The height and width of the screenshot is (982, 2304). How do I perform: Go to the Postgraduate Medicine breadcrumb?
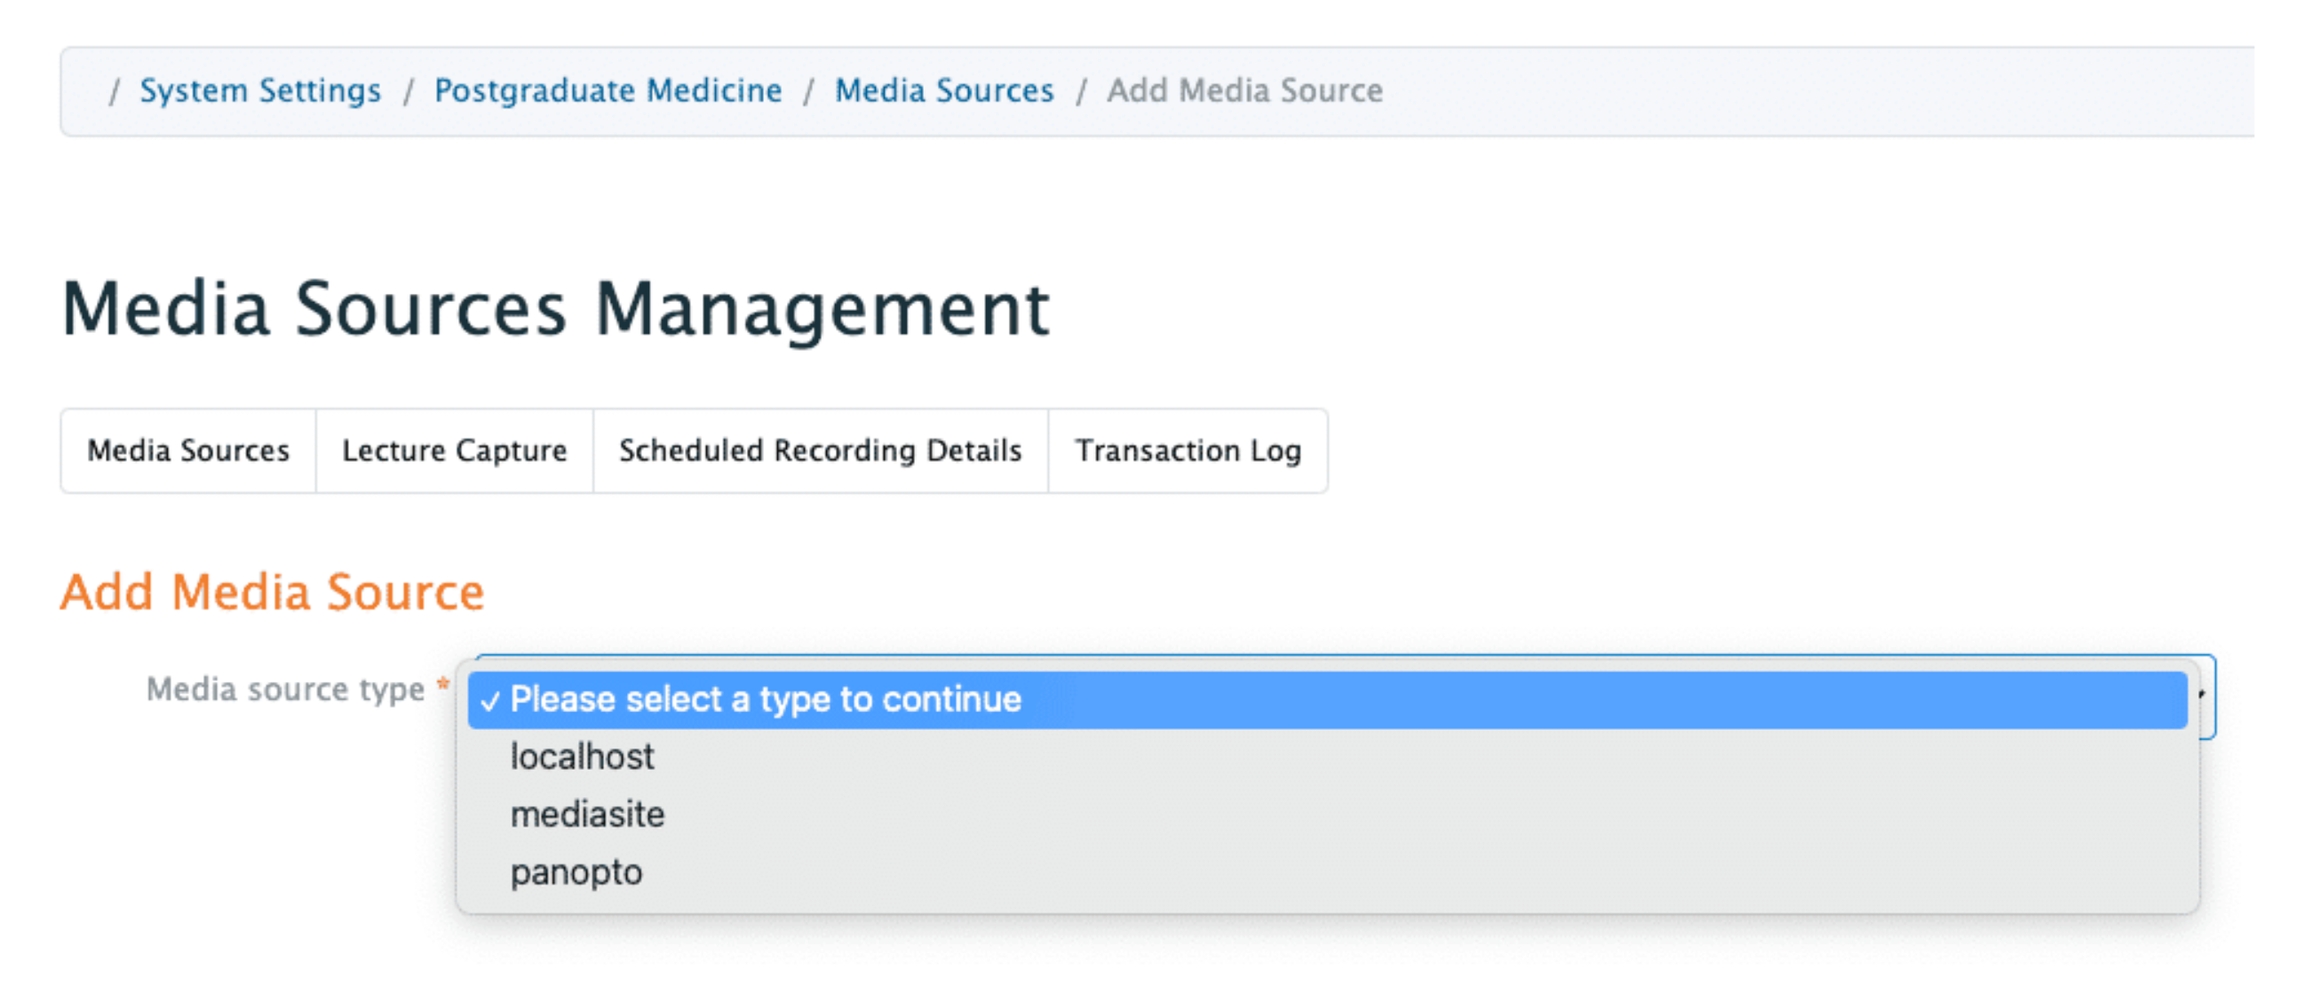pyautogui.click(x=607, y=91)
